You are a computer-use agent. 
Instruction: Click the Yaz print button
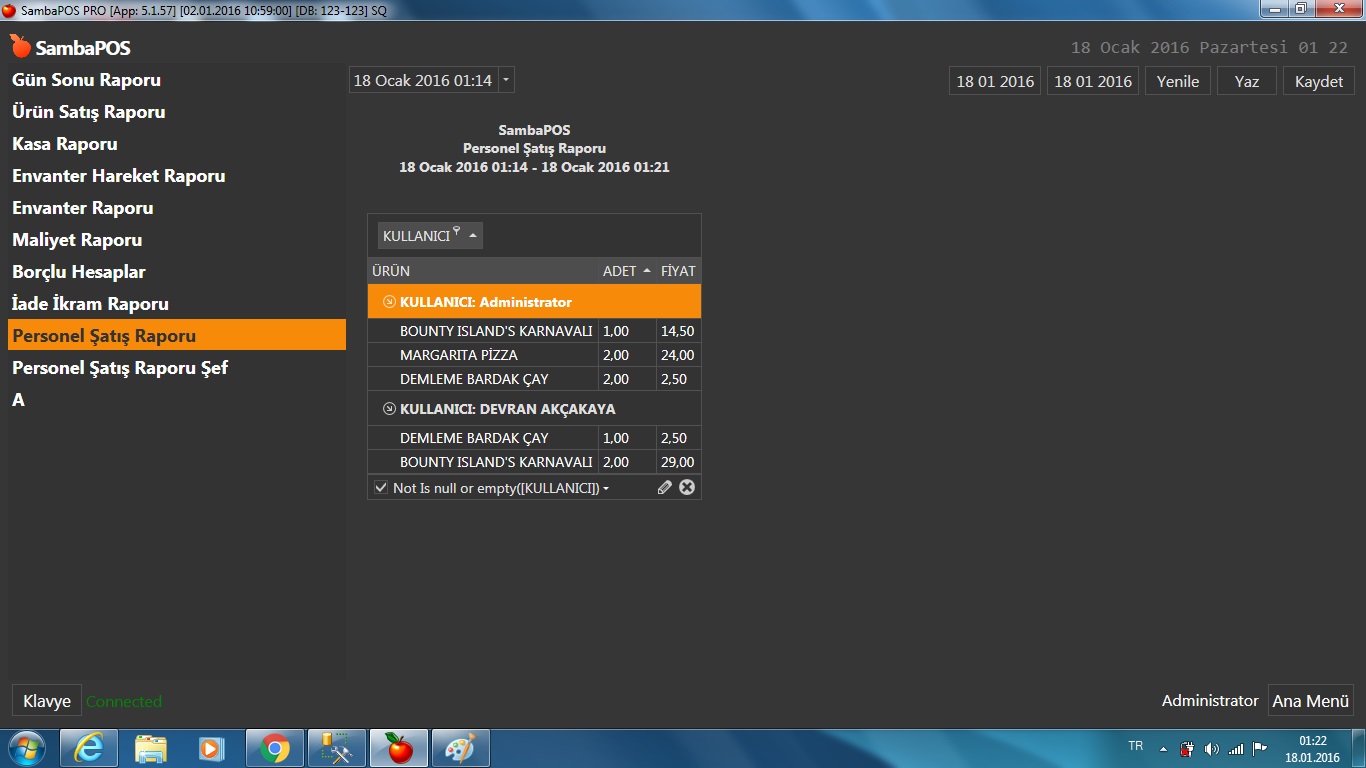coord(1246,81)
